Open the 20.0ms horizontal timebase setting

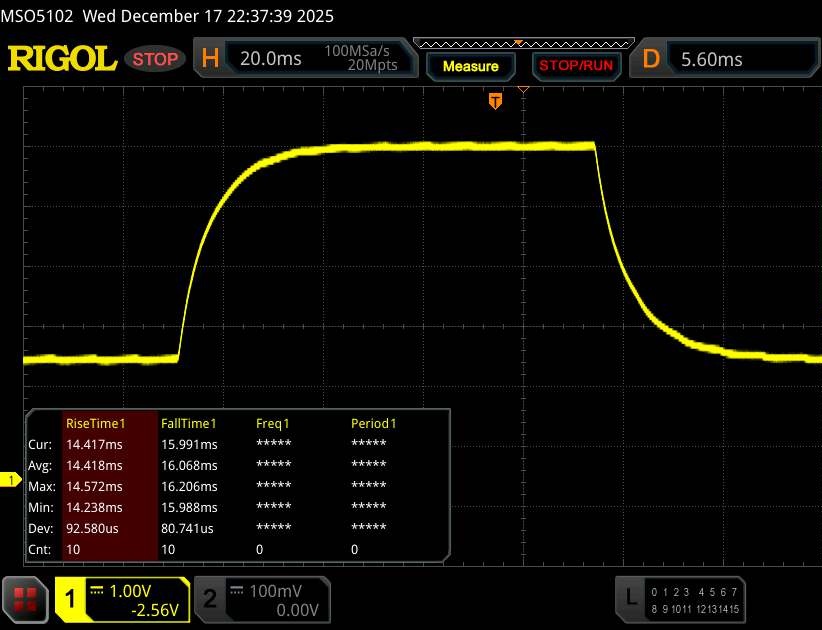click(x=270, y=59)
